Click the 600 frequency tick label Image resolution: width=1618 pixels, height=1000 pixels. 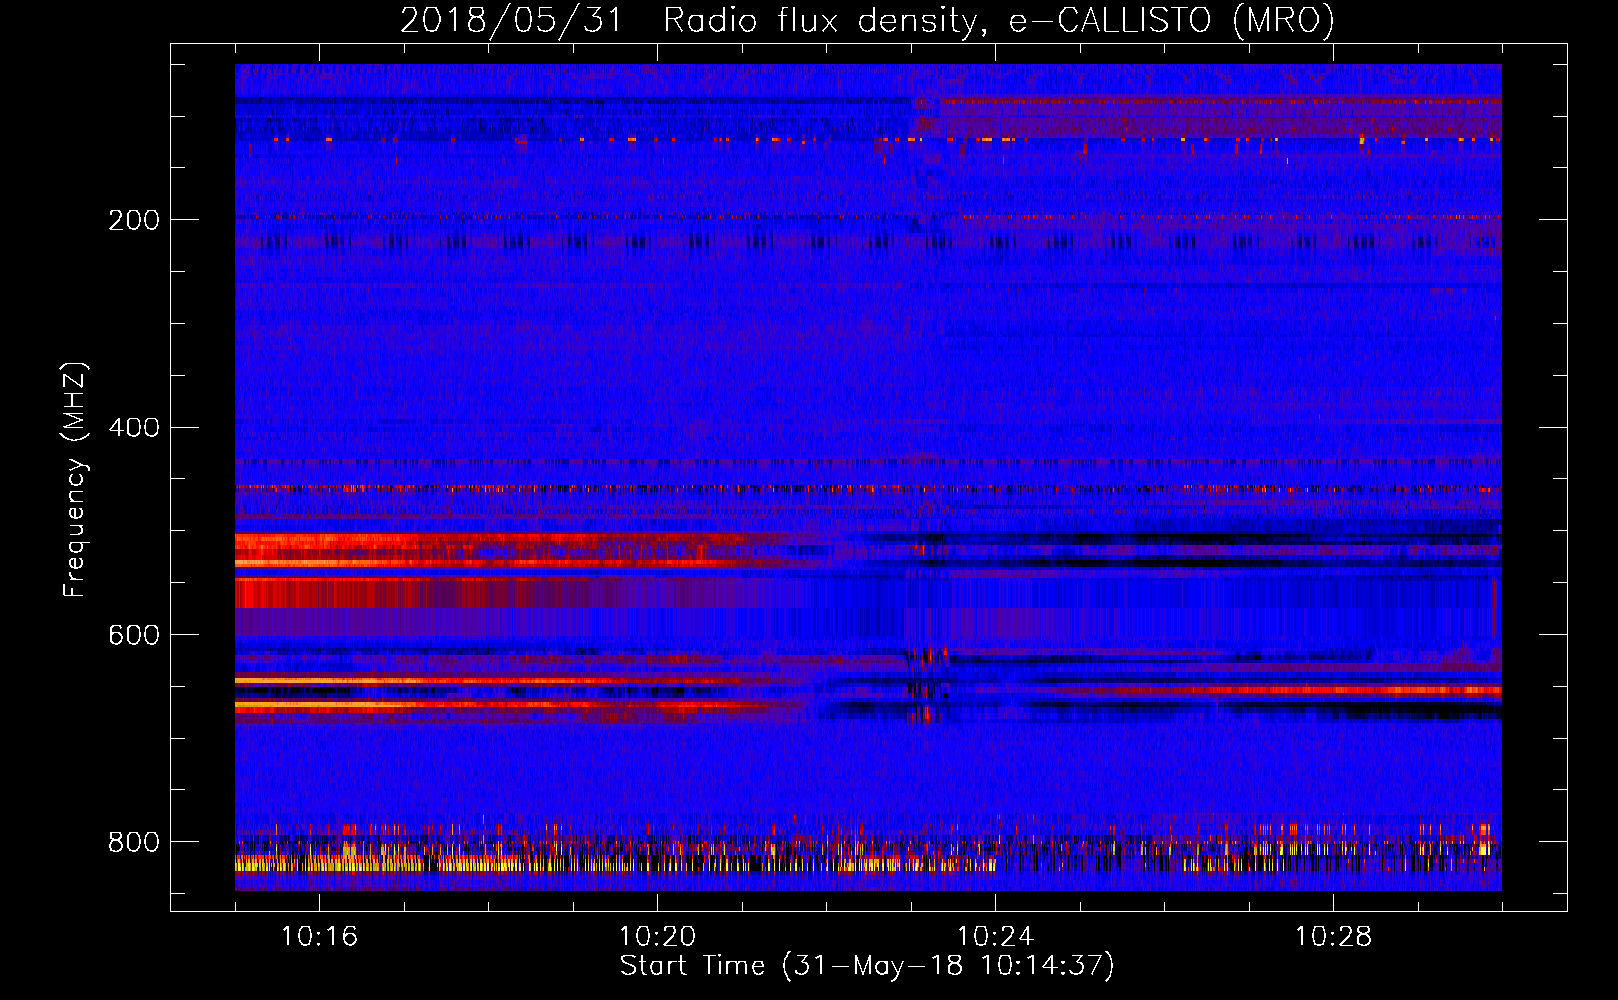click(x=134, y=635)
